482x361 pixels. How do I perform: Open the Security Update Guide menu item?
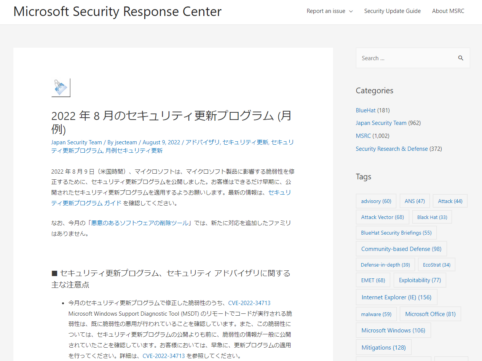(x=392, y=11)
